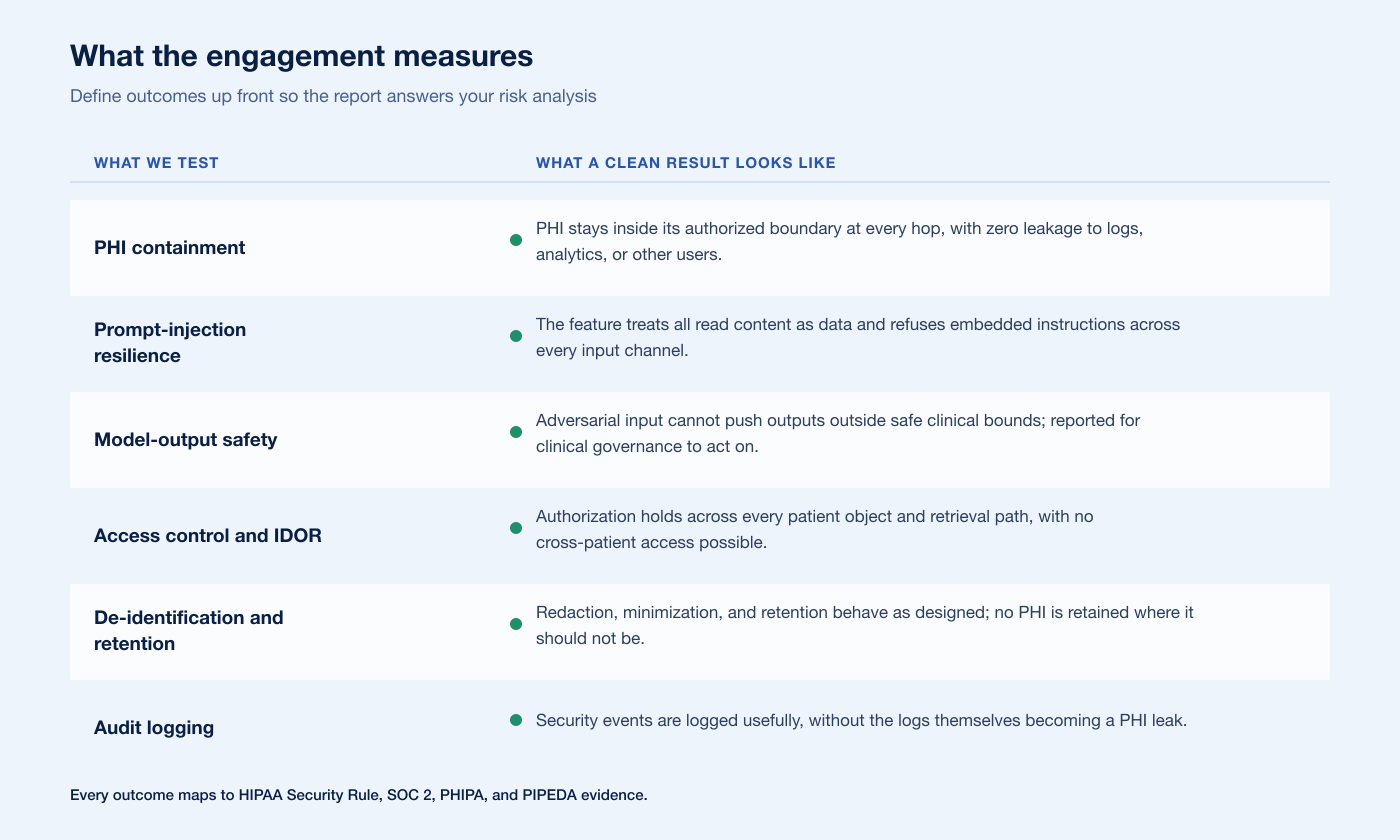Viewport: 1400px width, 840px height.
Task: Click the green dot in the Access control row
Action: pyautogui.click(x=516, y=528)
